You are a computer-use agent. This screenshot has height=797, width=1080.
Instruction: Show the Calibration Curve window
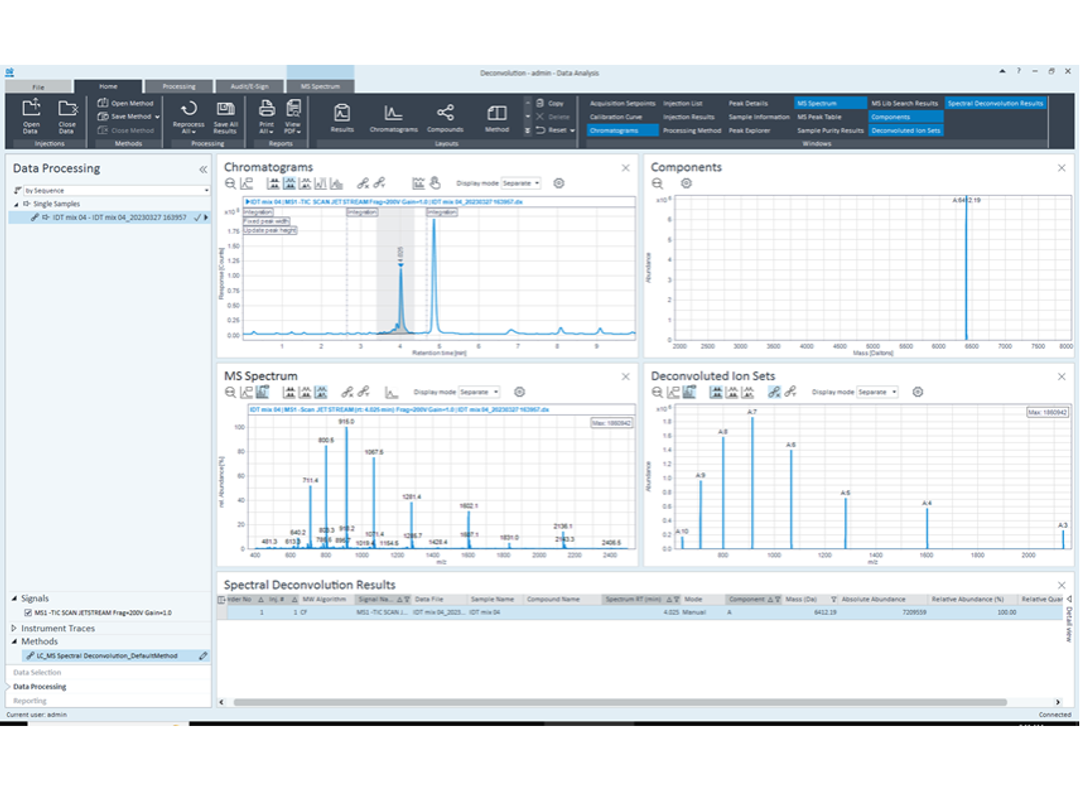click(616, 117)
